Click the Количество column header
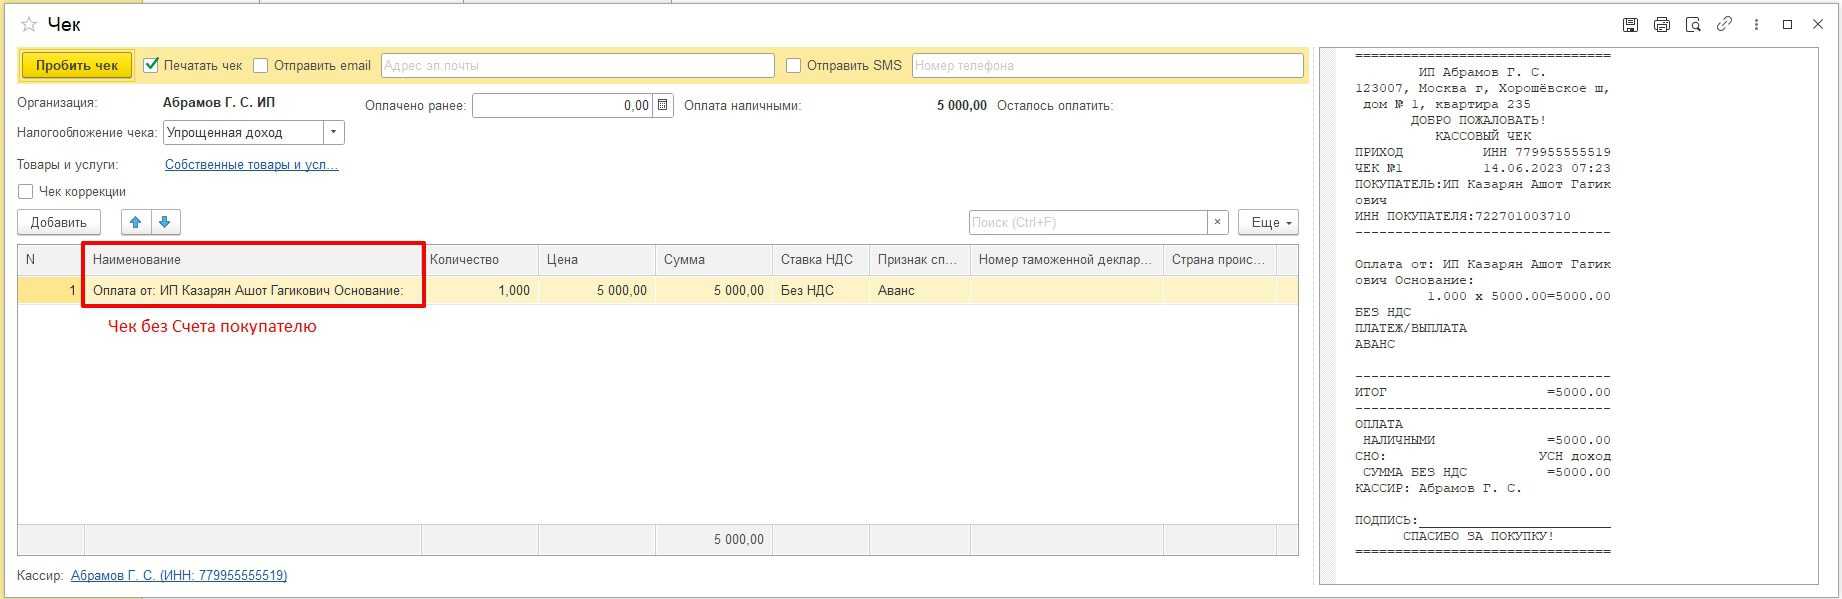1842x599 pixels. tap(480, 260)
